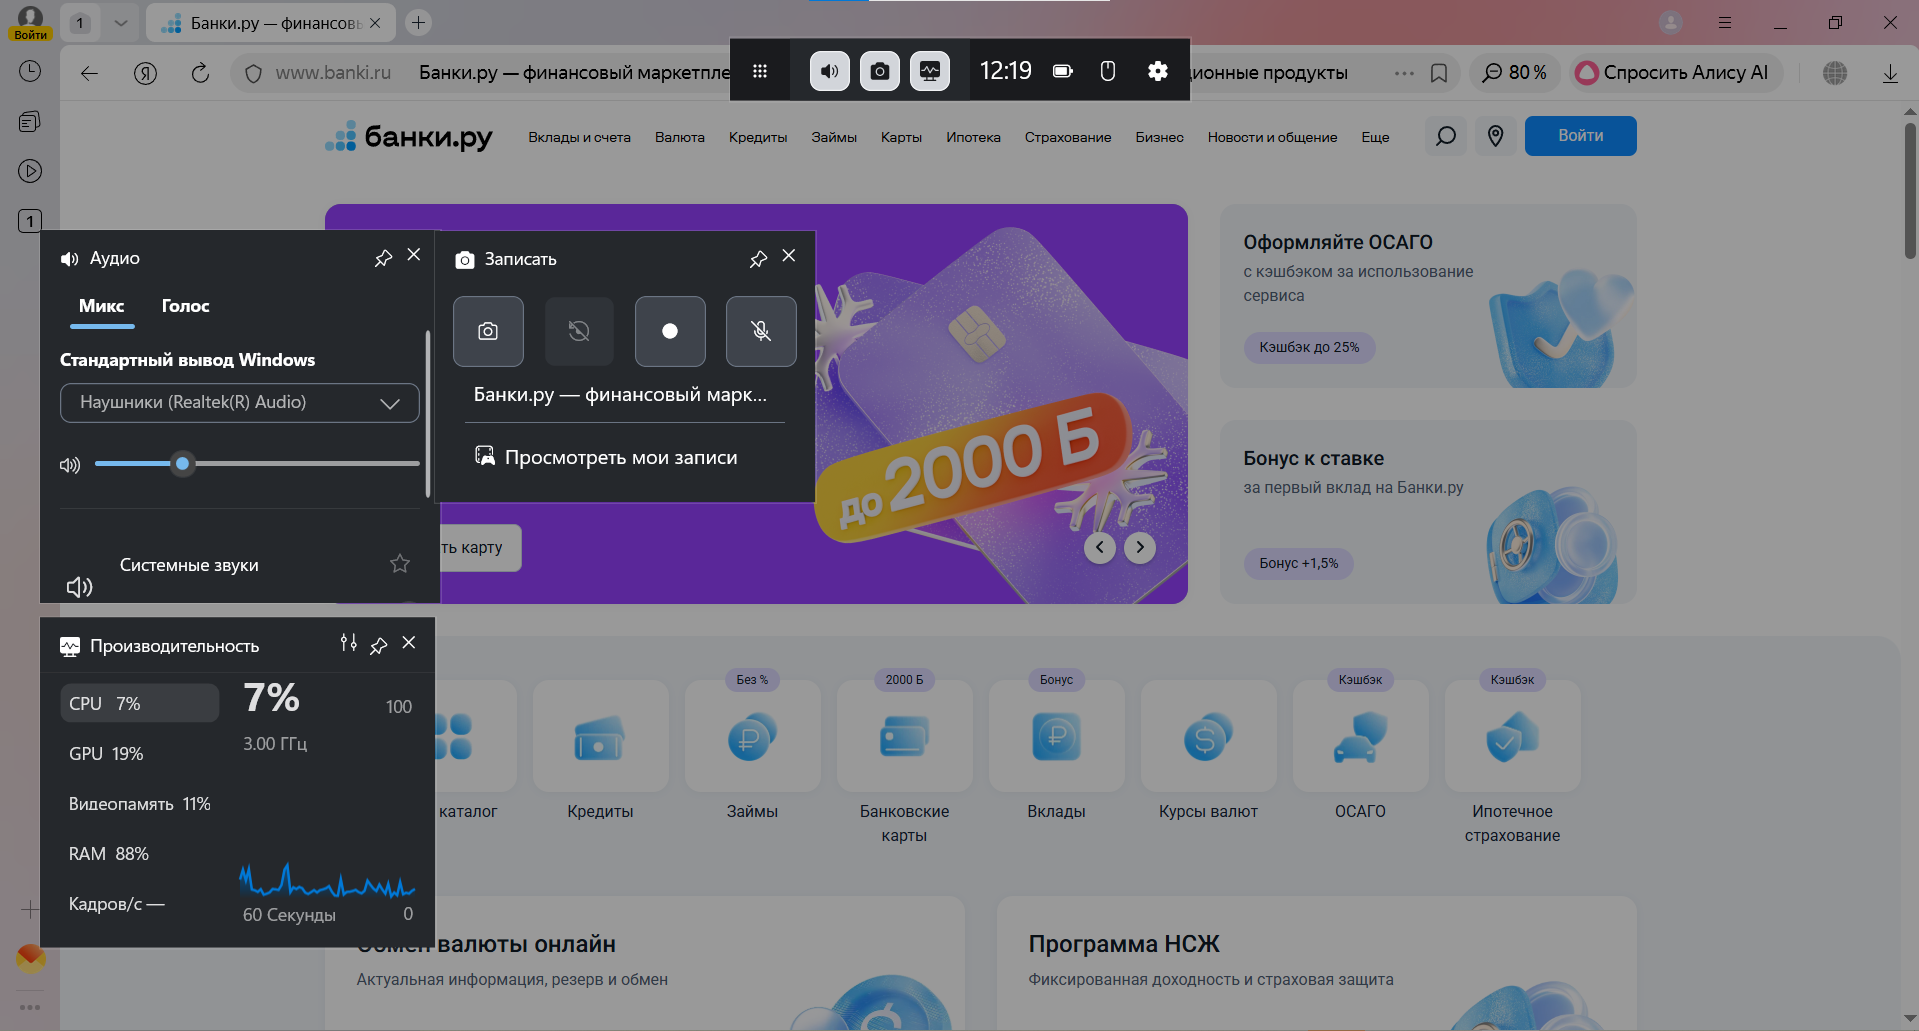The image size is (1919, 1031).
Task: Open the 'Еще' navigation menu
Action: 1375,137
